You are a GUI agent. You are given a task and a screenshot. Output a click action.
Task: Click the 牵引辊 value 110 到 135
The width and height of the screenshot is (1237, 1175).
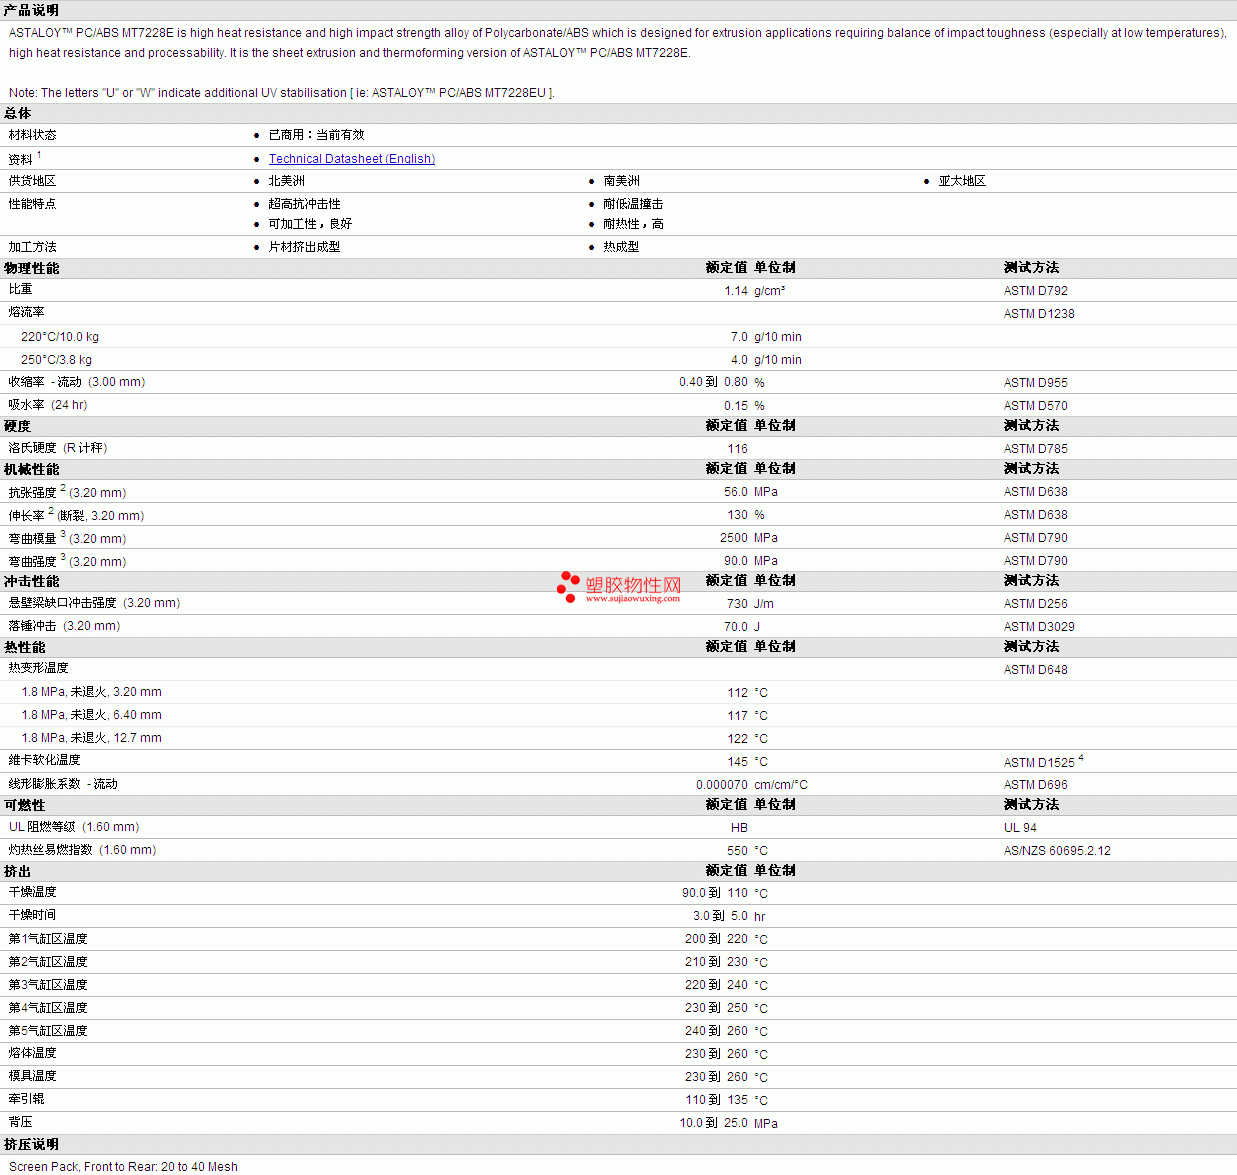click(x=716, y=1100)
